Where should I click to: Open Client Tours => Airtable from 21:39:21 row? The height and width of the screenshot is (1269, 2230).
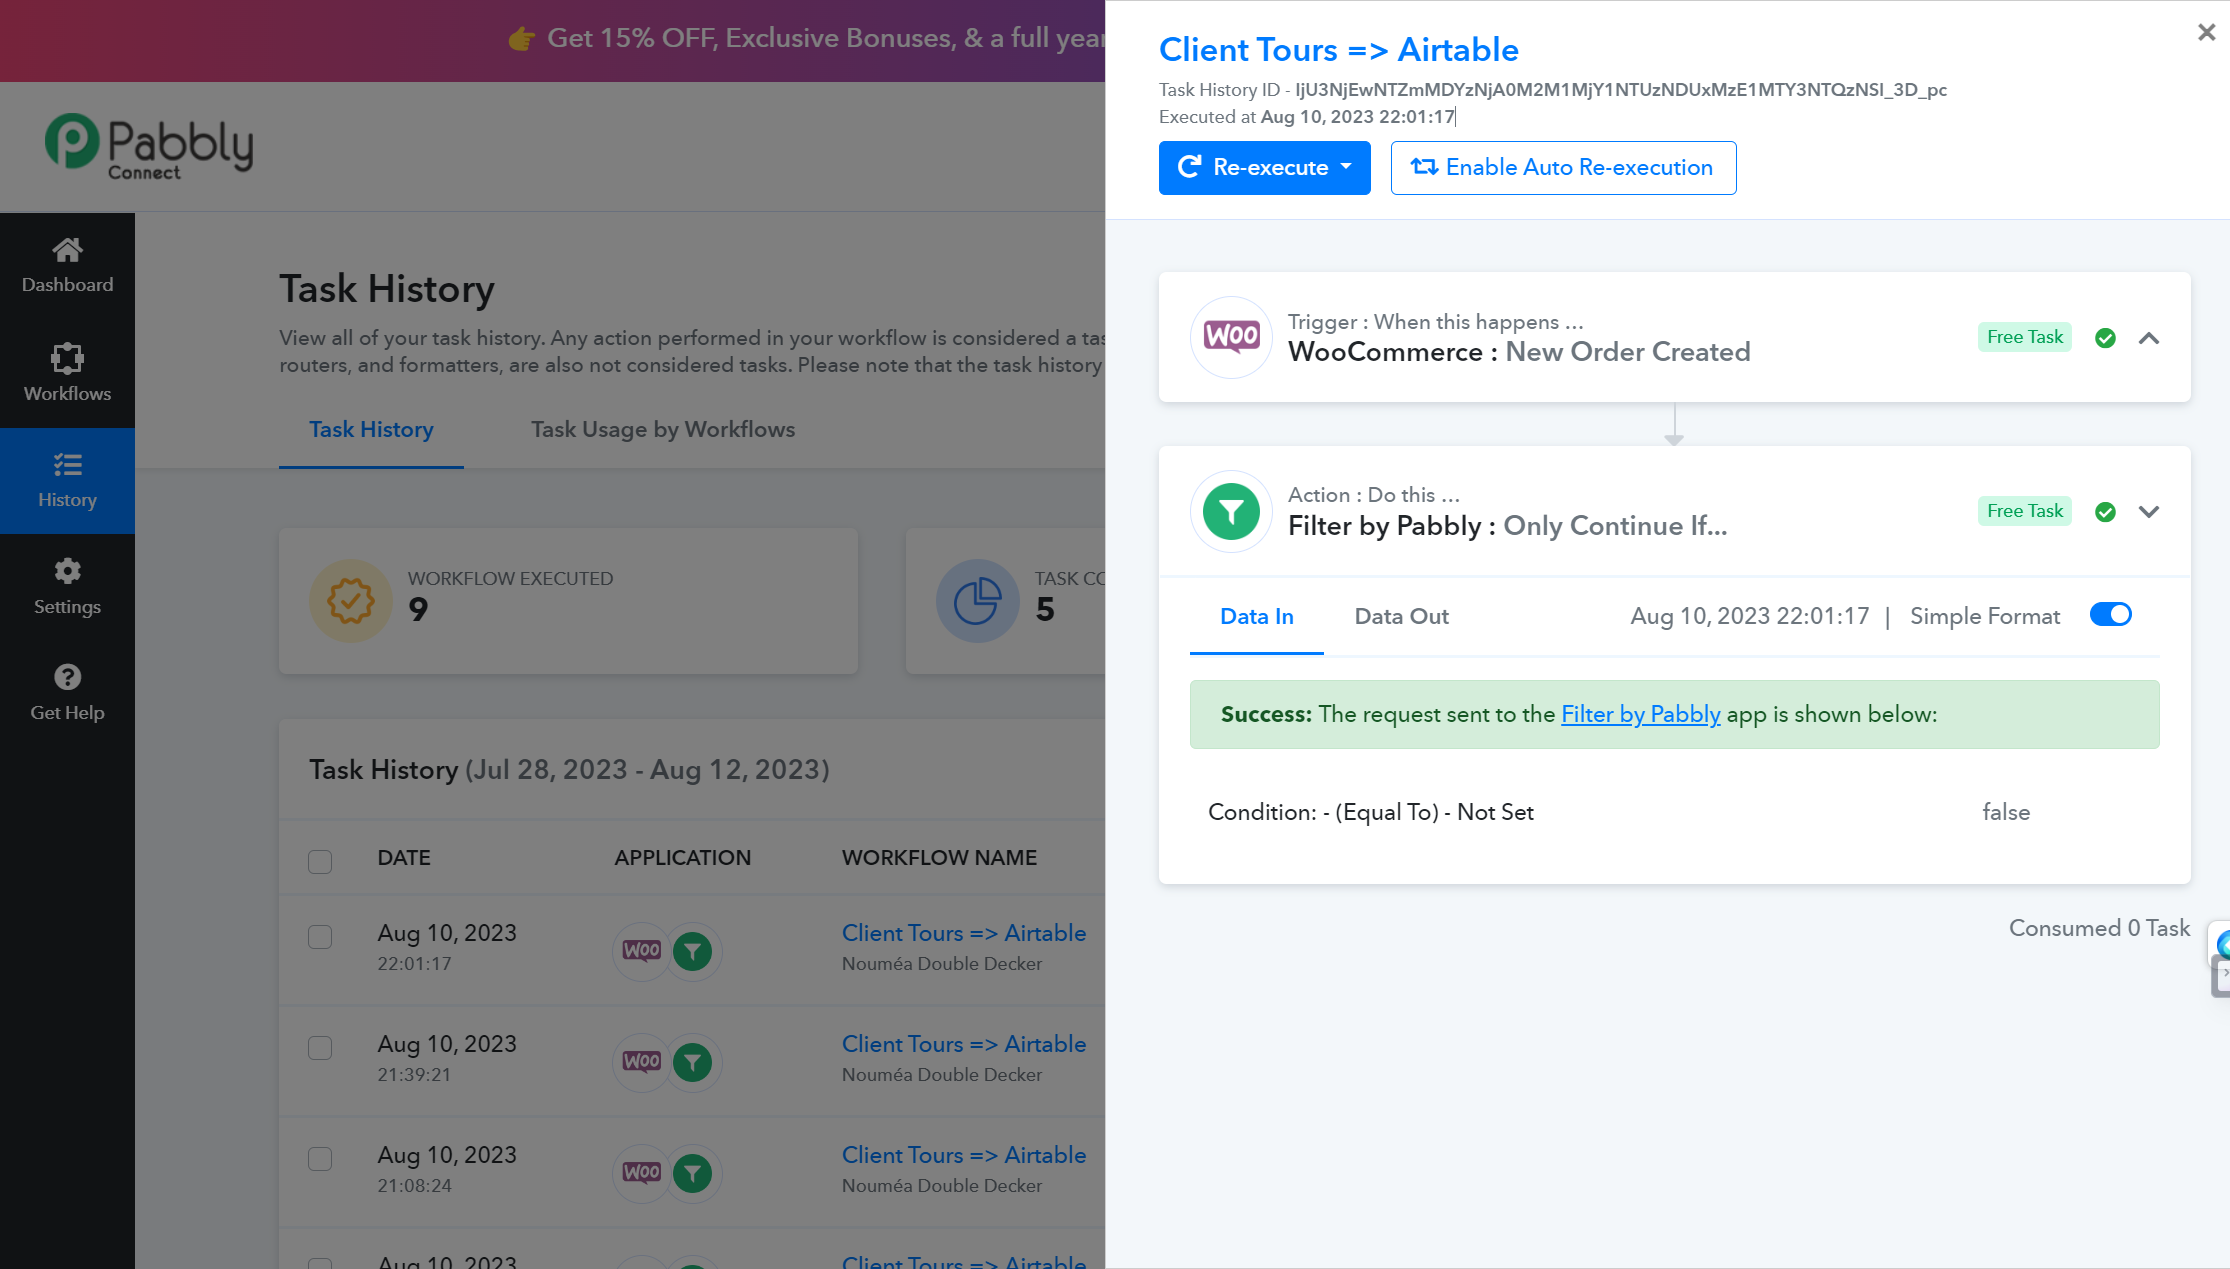coord(964,1044)
